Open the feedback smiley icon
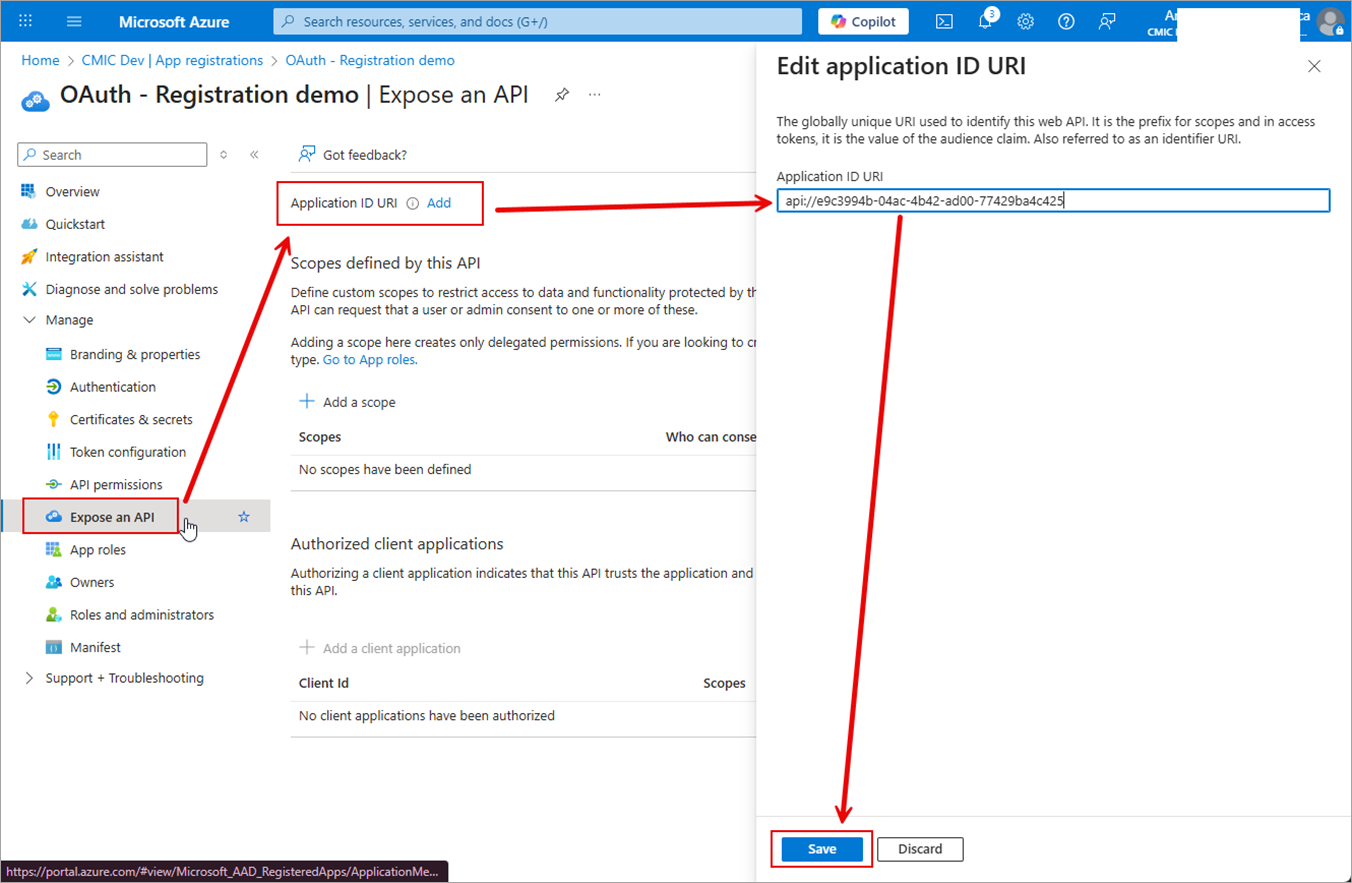This screenshot has height=883, width=1352. (1107, 21)
